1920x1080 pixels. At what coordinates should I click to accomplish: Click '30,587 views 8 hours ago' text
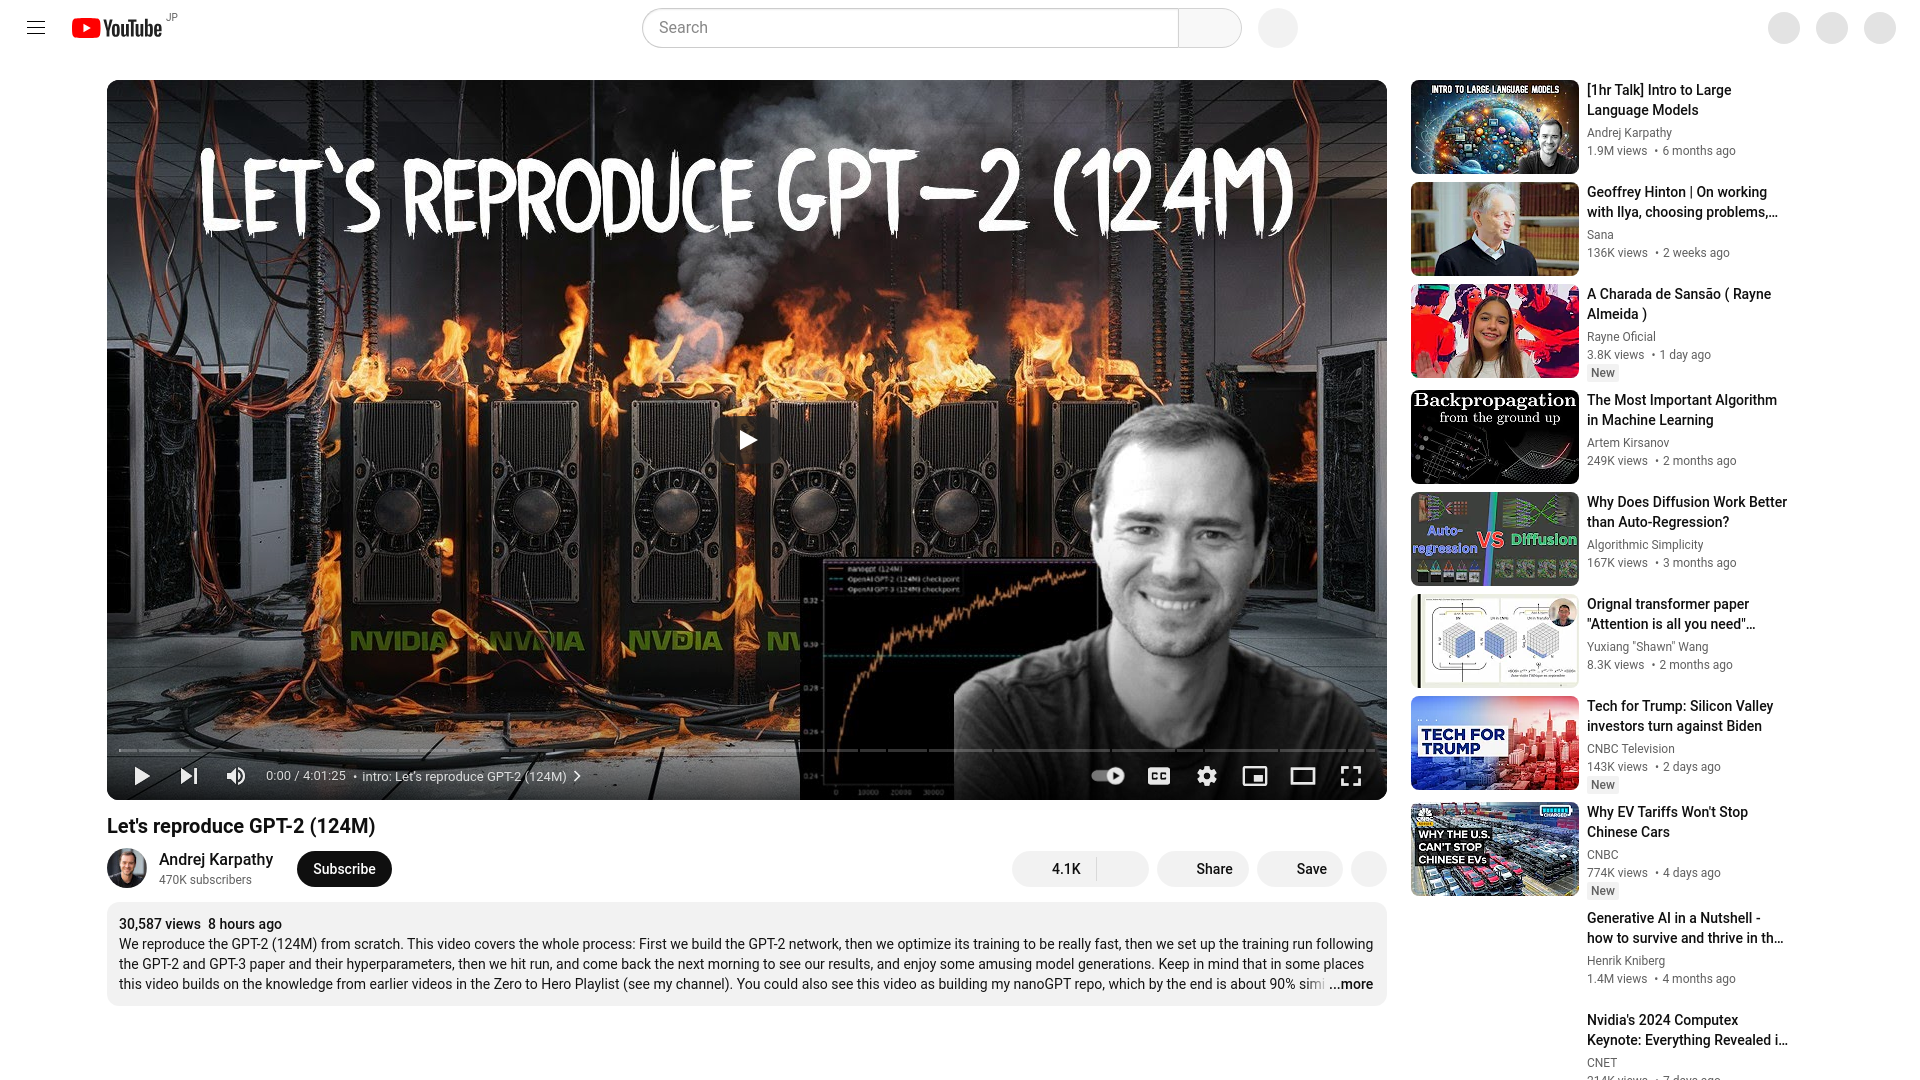[x=200, y=924]
